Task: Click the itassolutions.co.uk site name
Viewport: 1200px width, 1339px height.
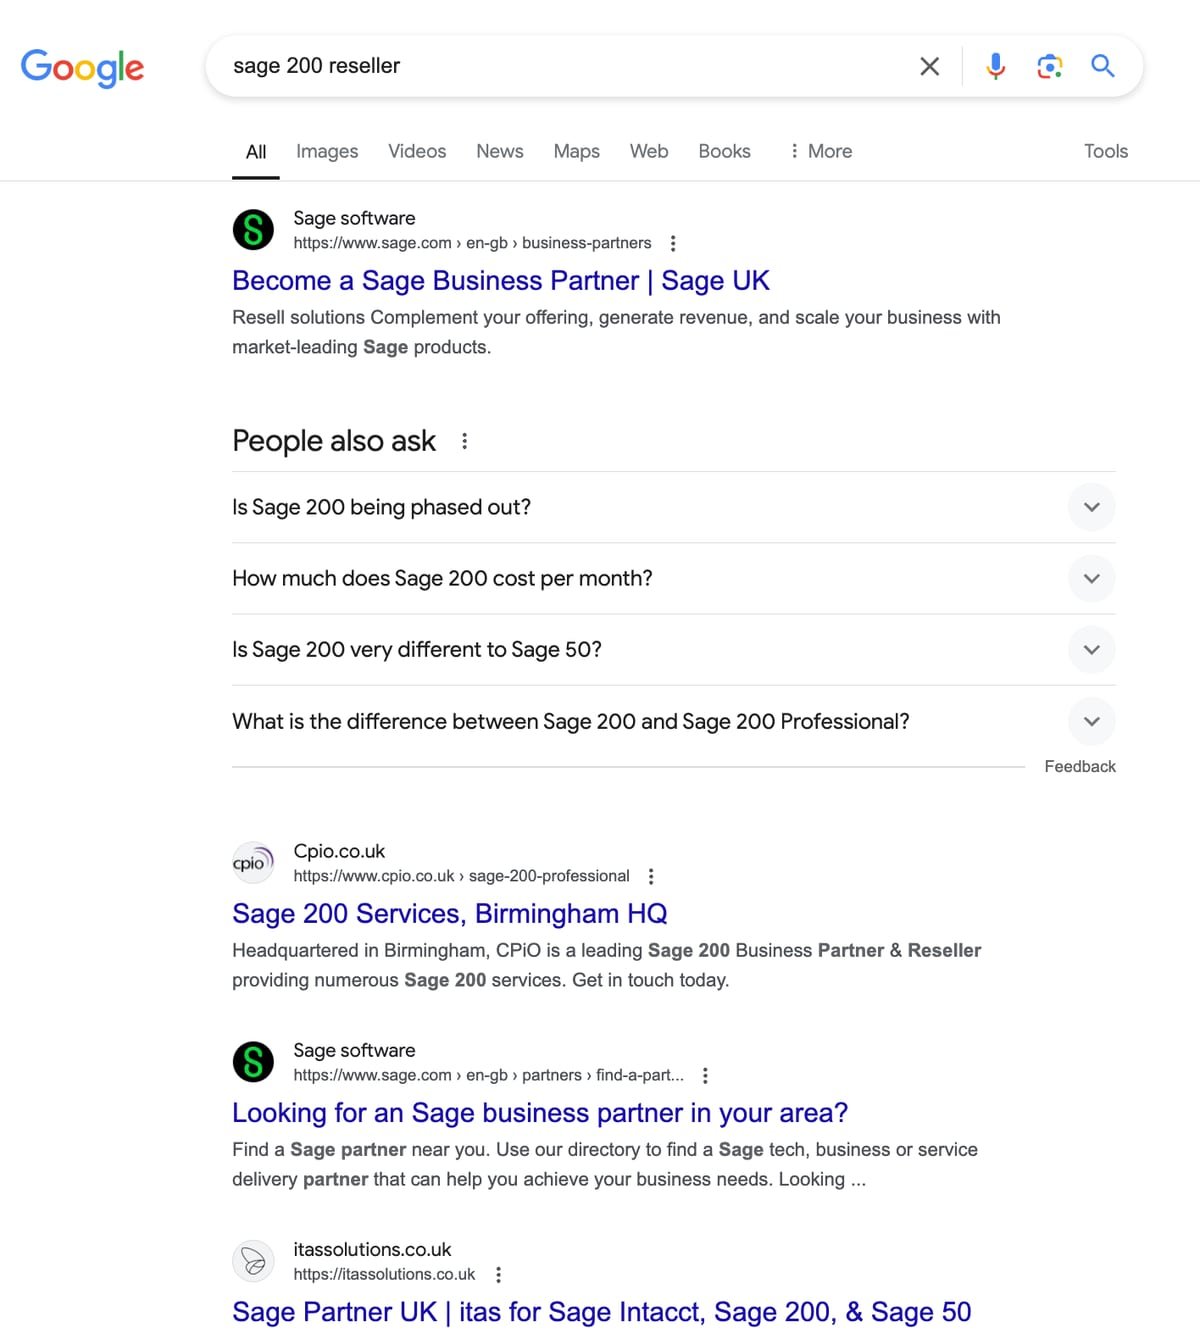Action: tap(372, 1250)
